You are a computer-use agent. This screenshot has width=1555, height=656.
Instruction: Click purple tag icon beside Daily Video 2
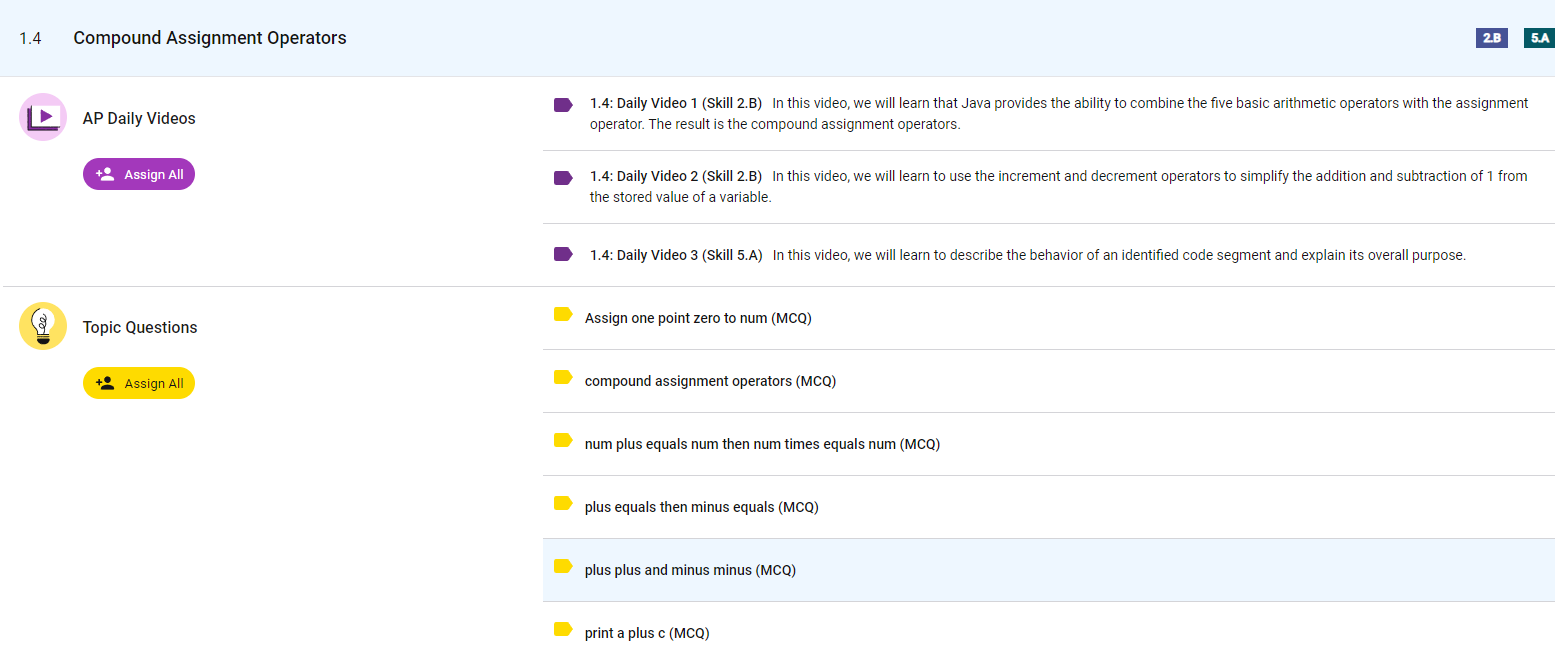563,178
